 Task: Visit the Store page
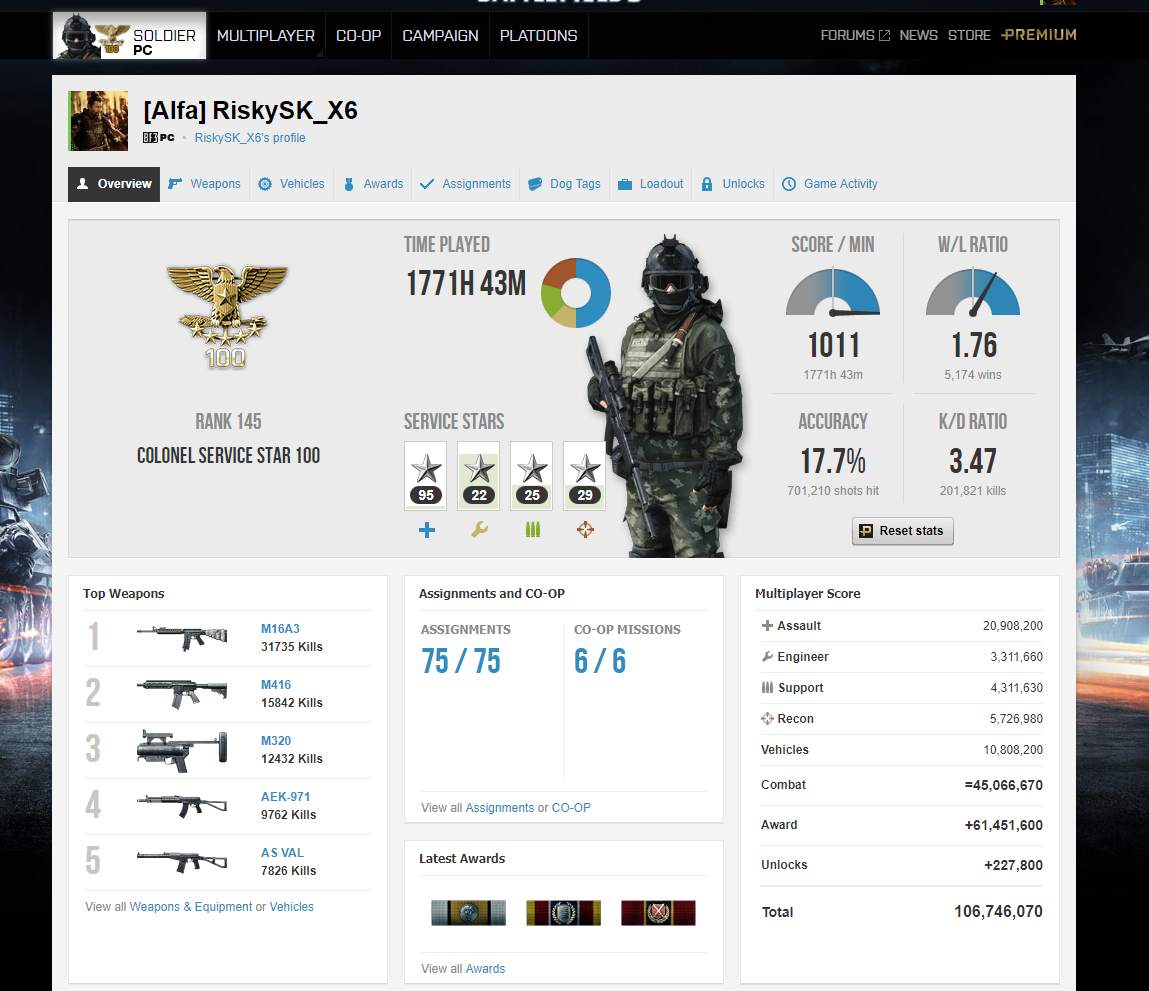(x=969, y=35)
